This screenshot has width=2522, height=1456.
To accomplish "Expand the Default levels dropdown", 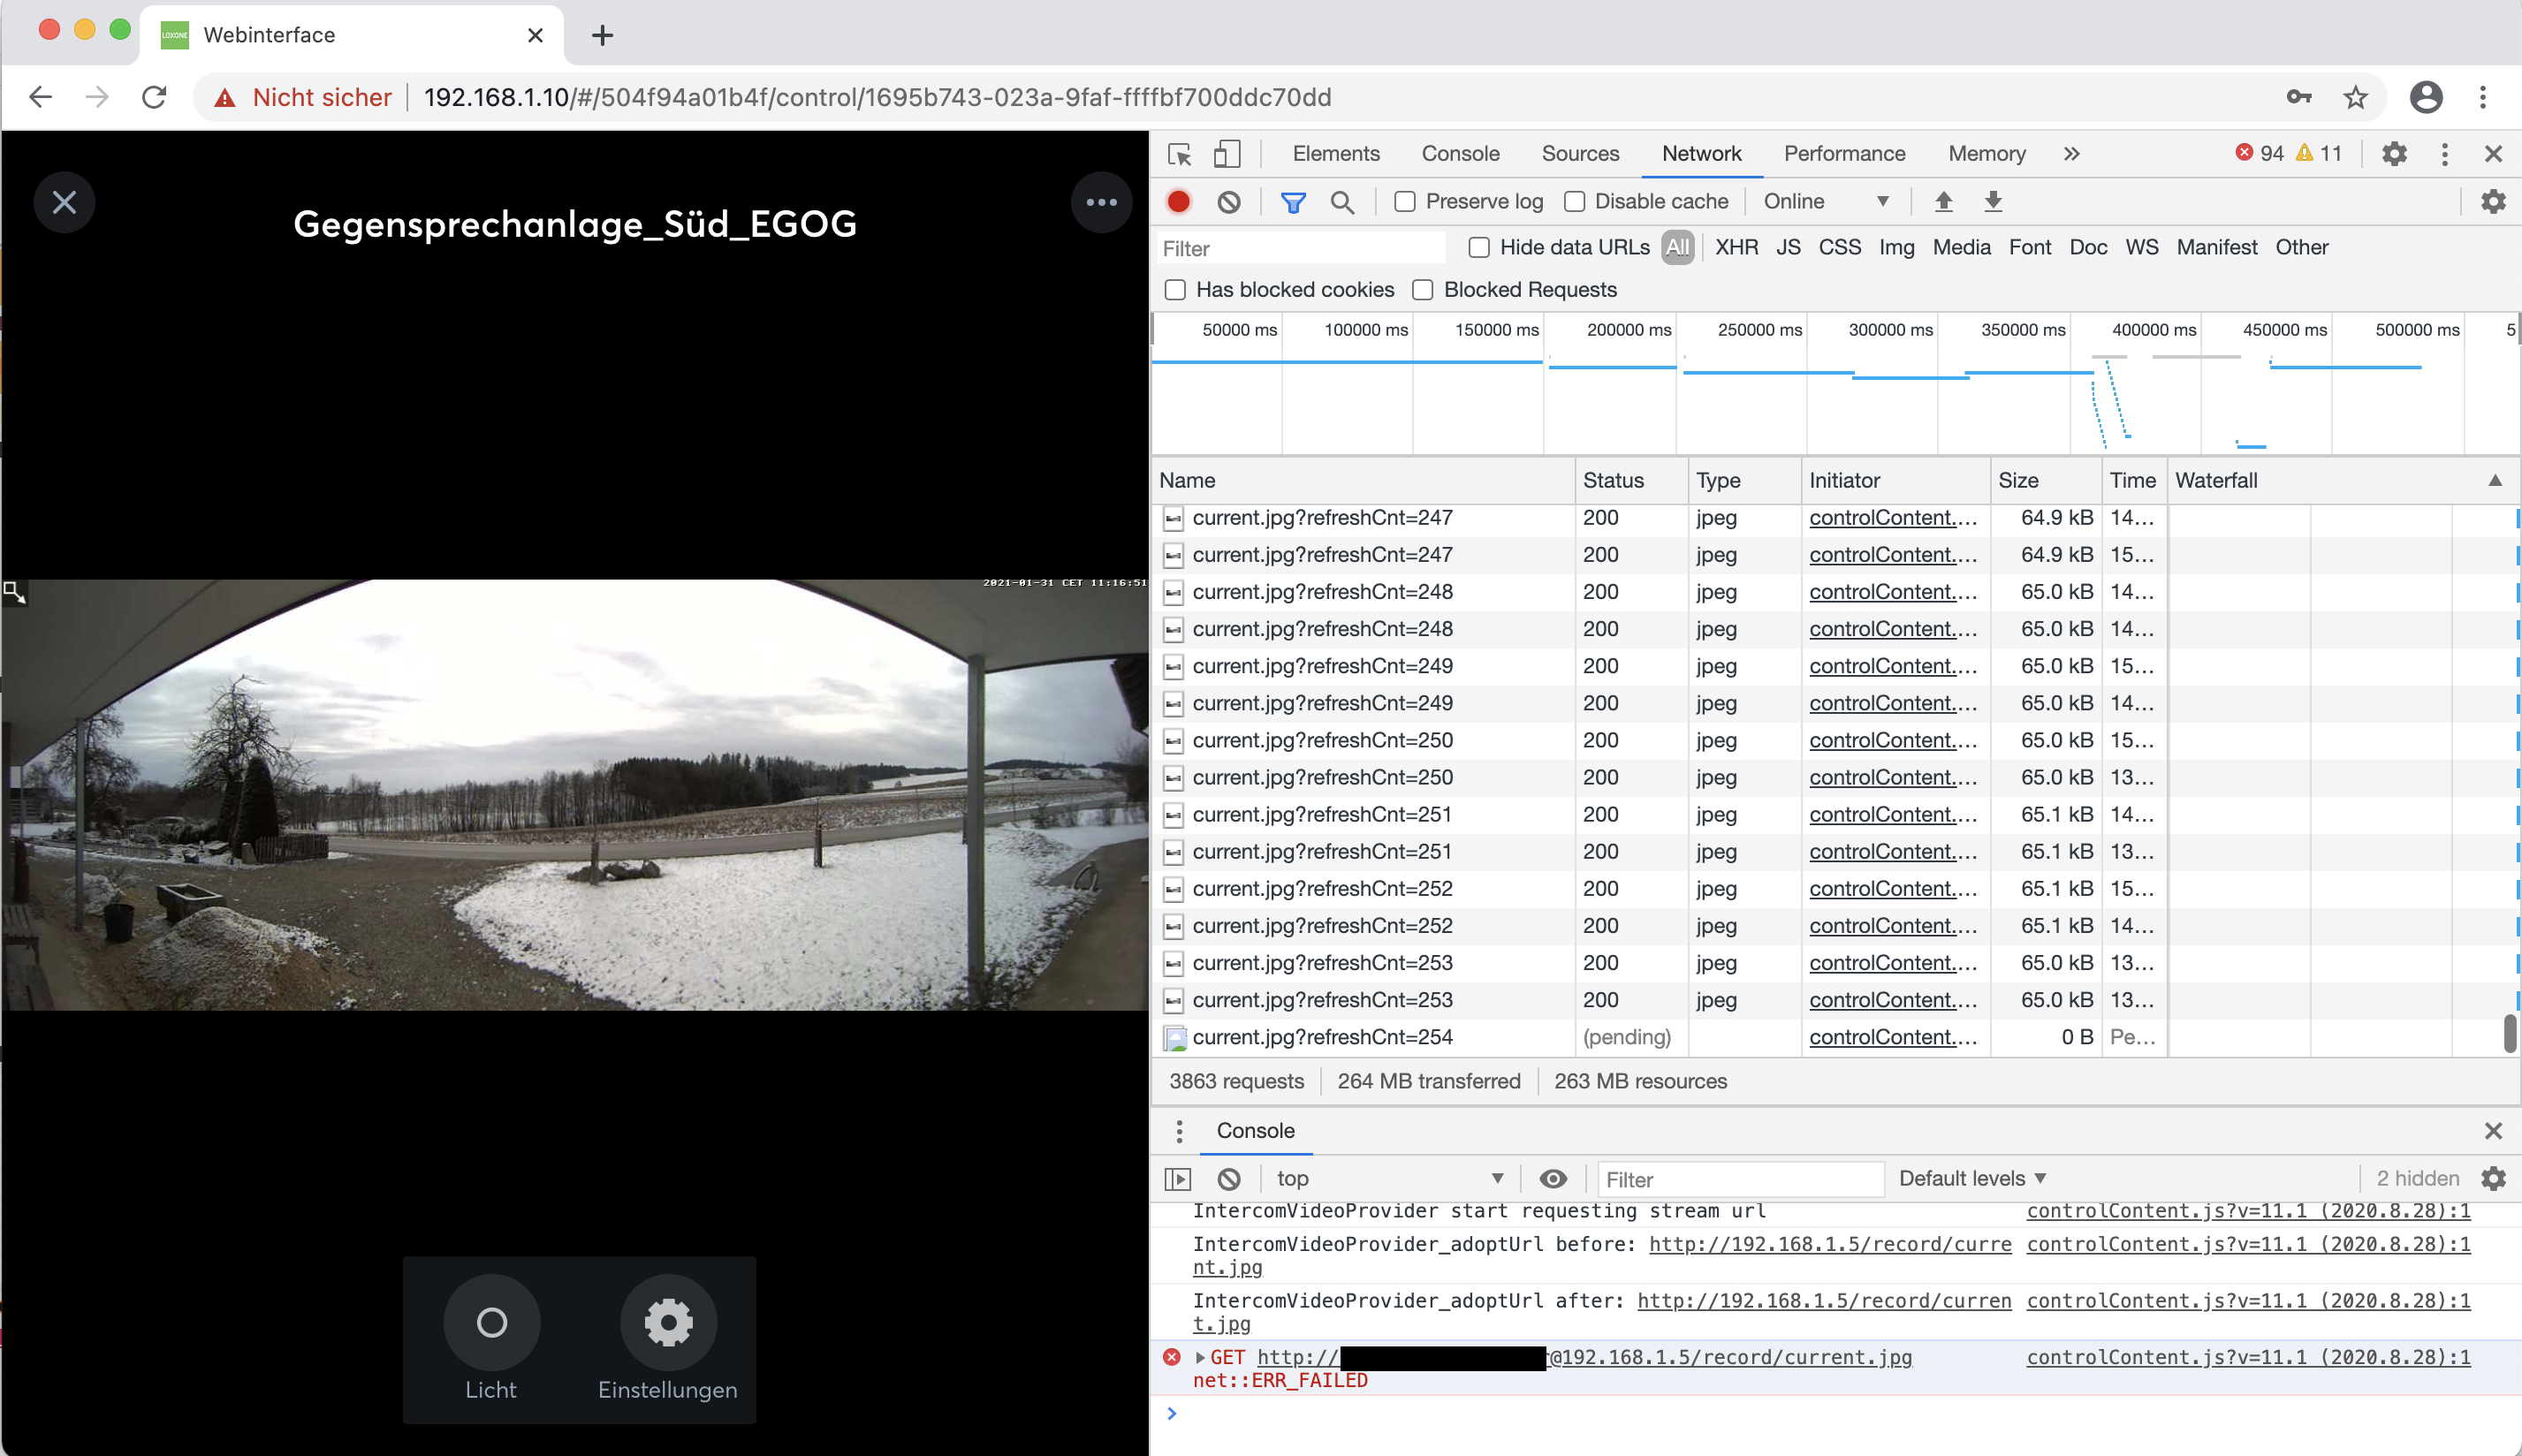I will click(1972, 1179).
